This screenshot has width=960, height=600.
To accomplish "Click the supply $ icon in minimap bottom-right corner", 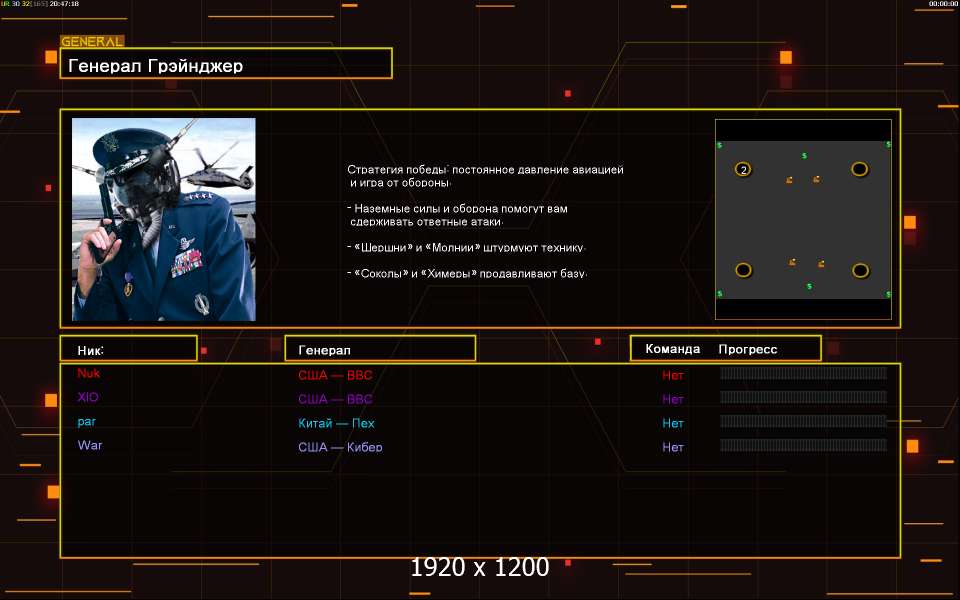I will point(888,294).
